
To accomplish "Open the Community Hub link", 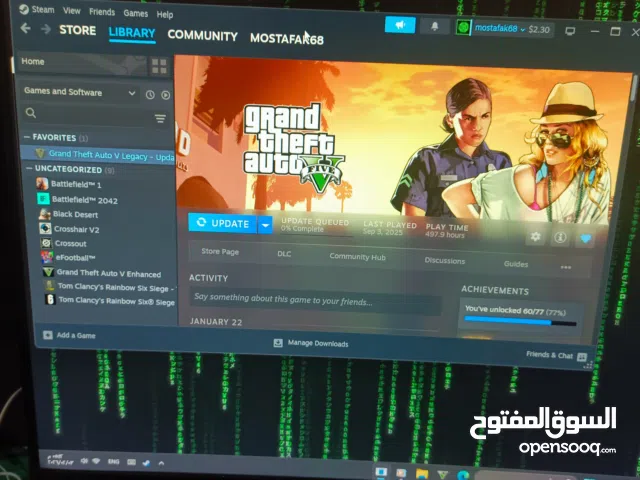I will [358, 256].
